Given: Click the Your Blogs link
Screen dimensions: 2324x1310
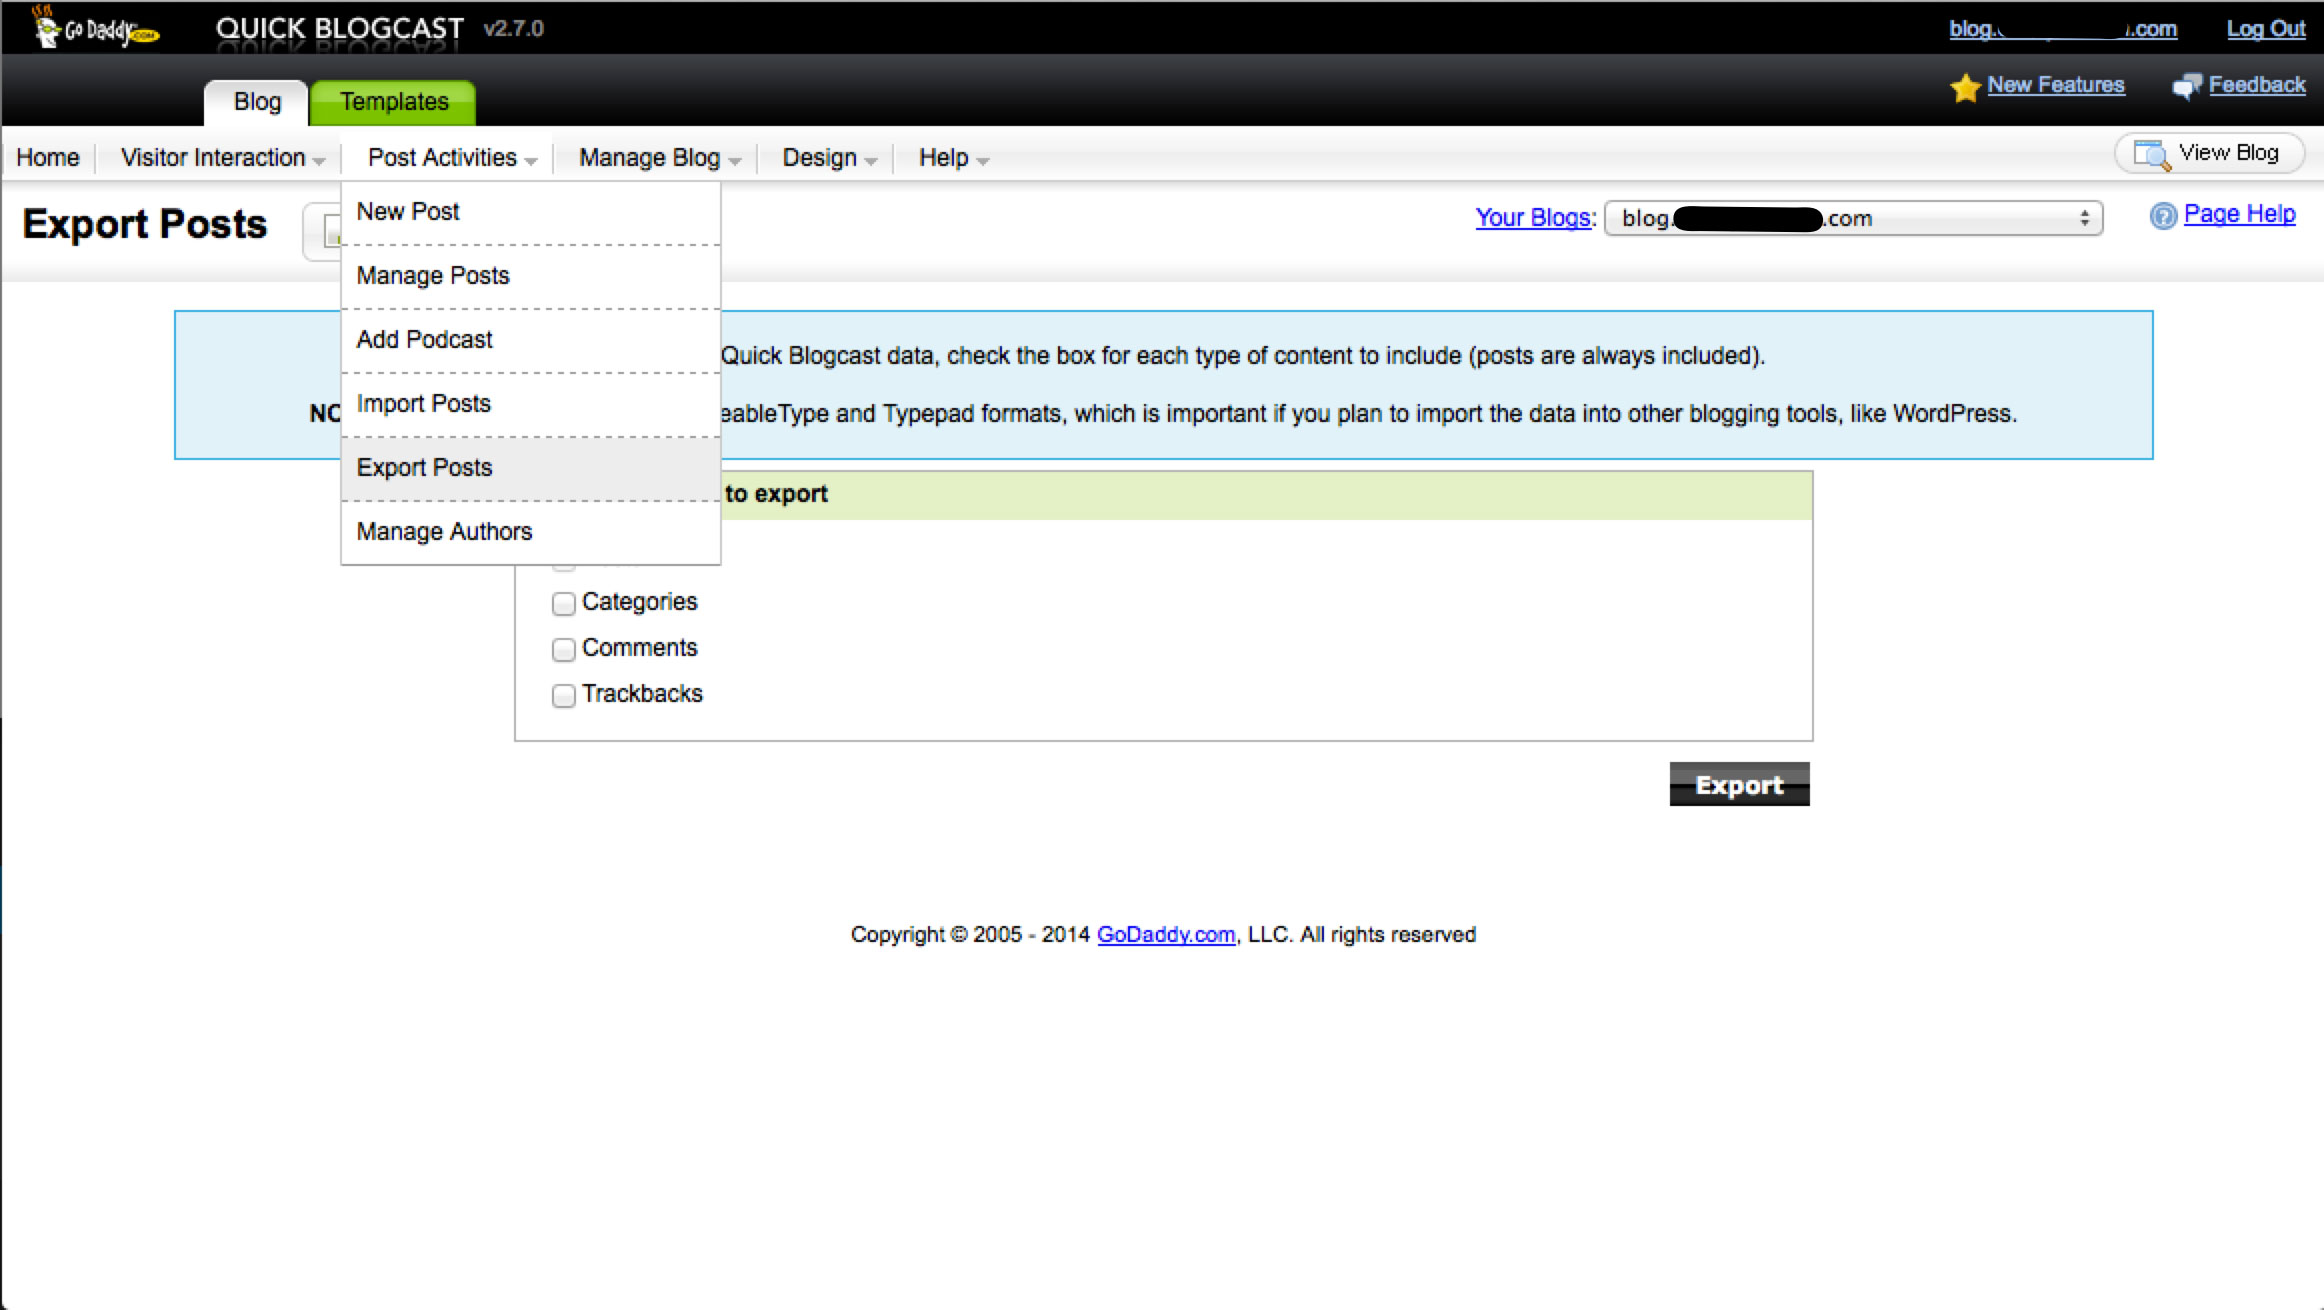Looking at the screenshot, I should click(1533, 218).
